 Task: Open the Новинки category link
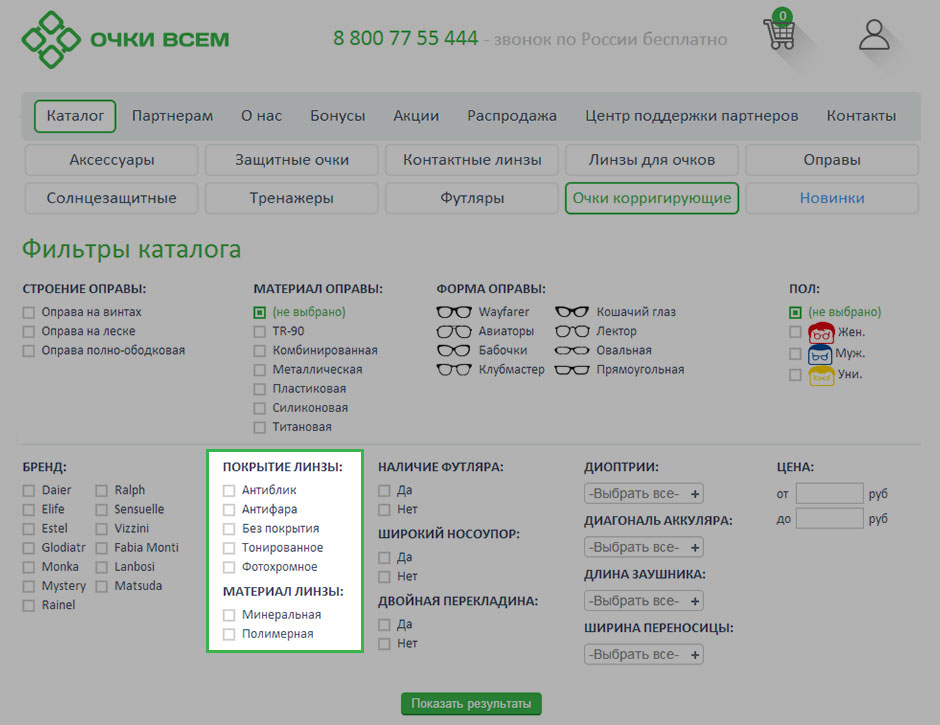coord(831,198)
